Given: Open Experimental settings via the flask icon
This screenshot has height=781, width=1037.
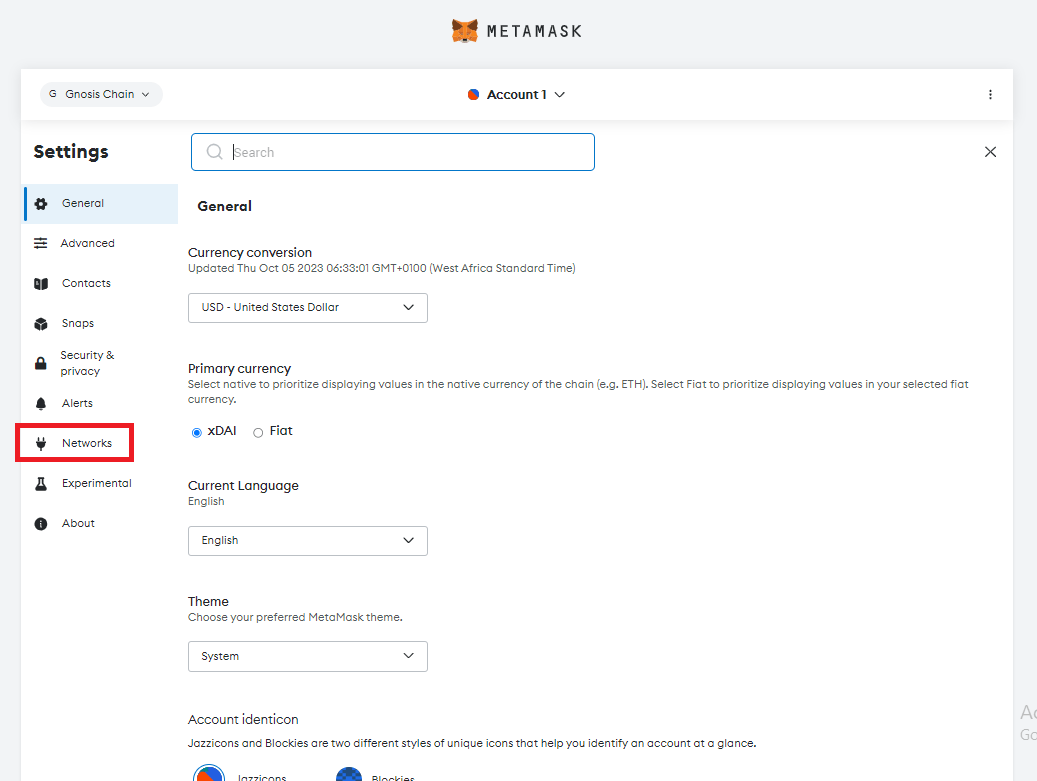Looking at the screenshot, I should 41,483.
